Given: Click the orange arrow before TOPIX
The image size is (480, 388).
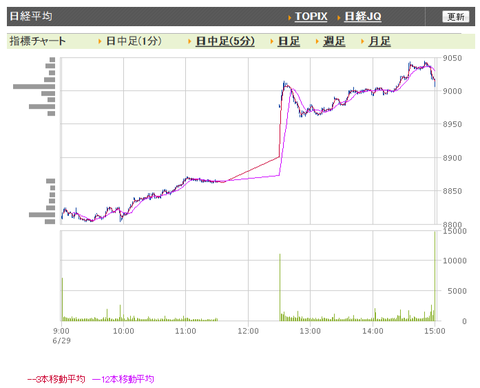Looking at the screenshot, I should 290,17.
